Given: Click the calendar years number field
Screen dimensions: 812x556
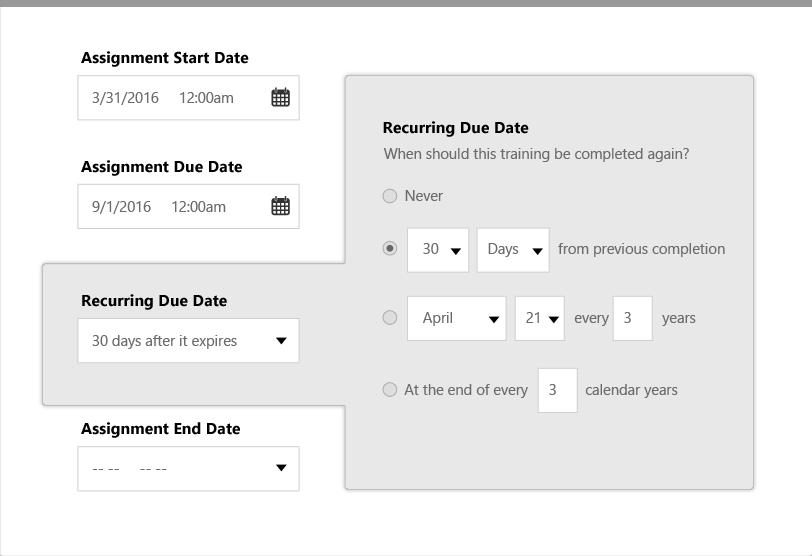Looking at the screenshot, I should click(x=557, y=390).
